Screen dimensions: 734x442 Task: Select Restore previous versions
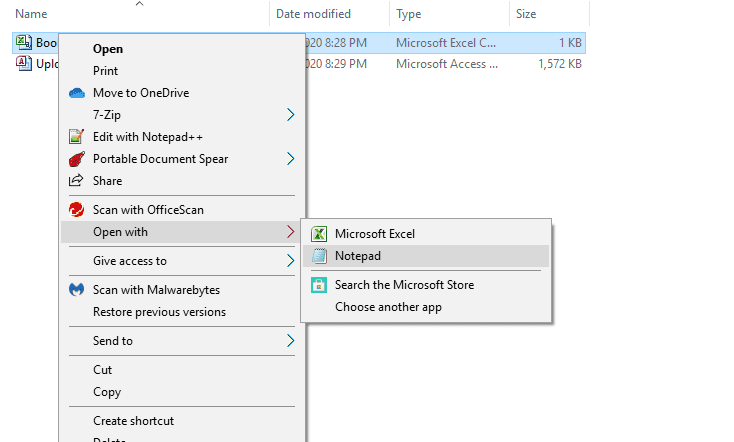click(x=183, y=312)
